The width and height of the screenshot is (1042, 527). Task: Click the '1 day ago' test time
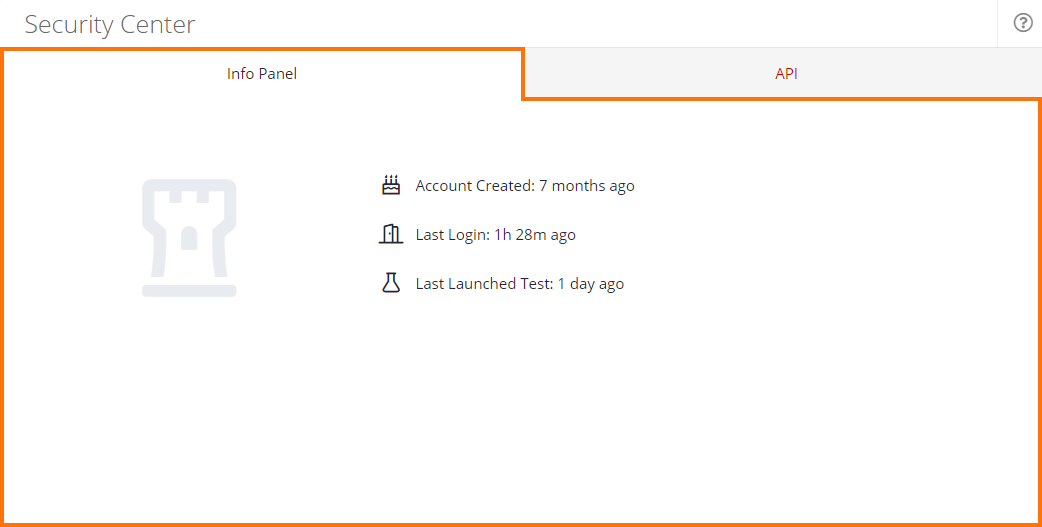pyautogui.click(x=591, y=284)
